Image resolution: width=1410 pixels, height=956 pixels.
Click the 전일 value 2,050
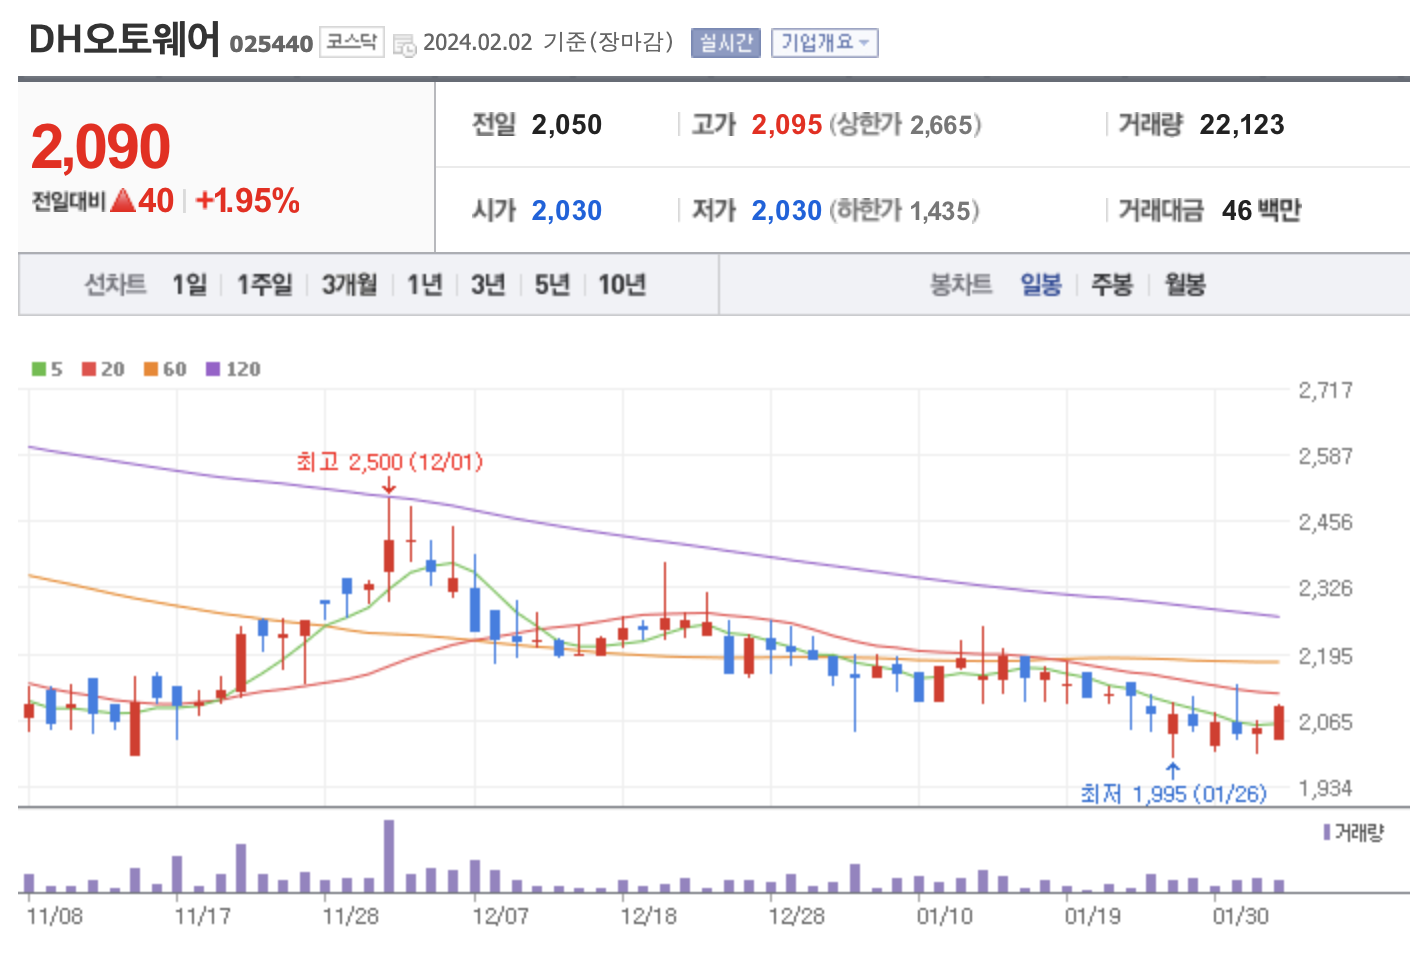[x=567, y=125]
